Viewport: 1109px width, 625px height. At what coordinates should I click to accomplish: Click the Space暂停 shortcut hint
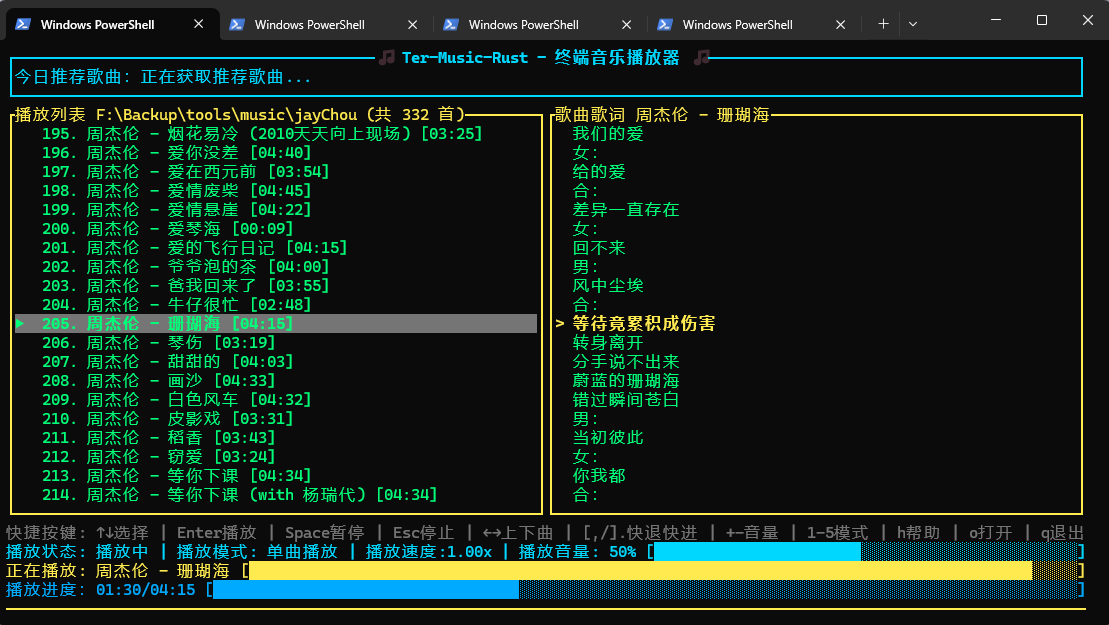(325, 533)
